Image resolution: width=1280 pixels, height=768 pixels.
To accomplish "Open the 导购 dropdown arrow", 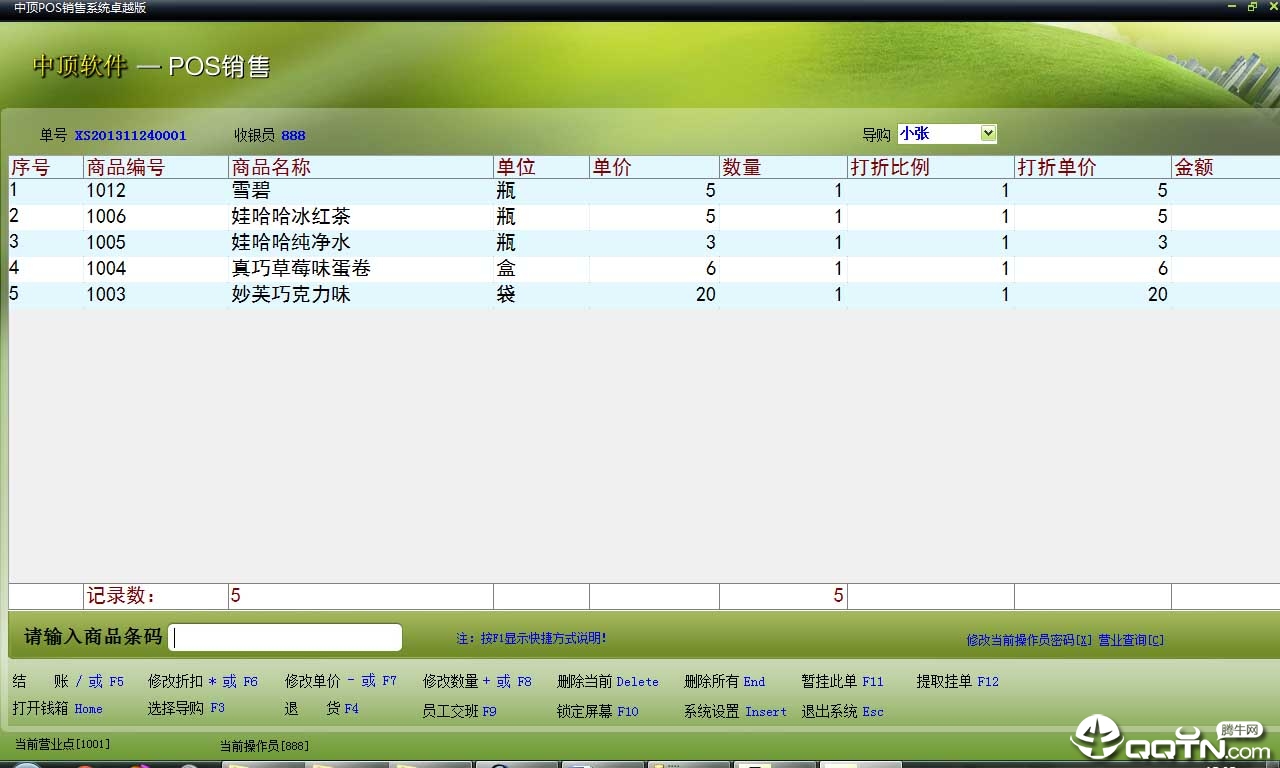I will pyautogui.click(x=988, y=134).
